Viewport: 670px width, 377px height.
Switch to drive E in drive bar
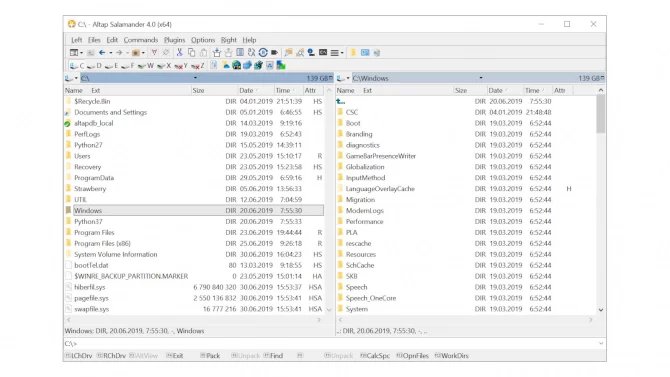coord(111,65)
